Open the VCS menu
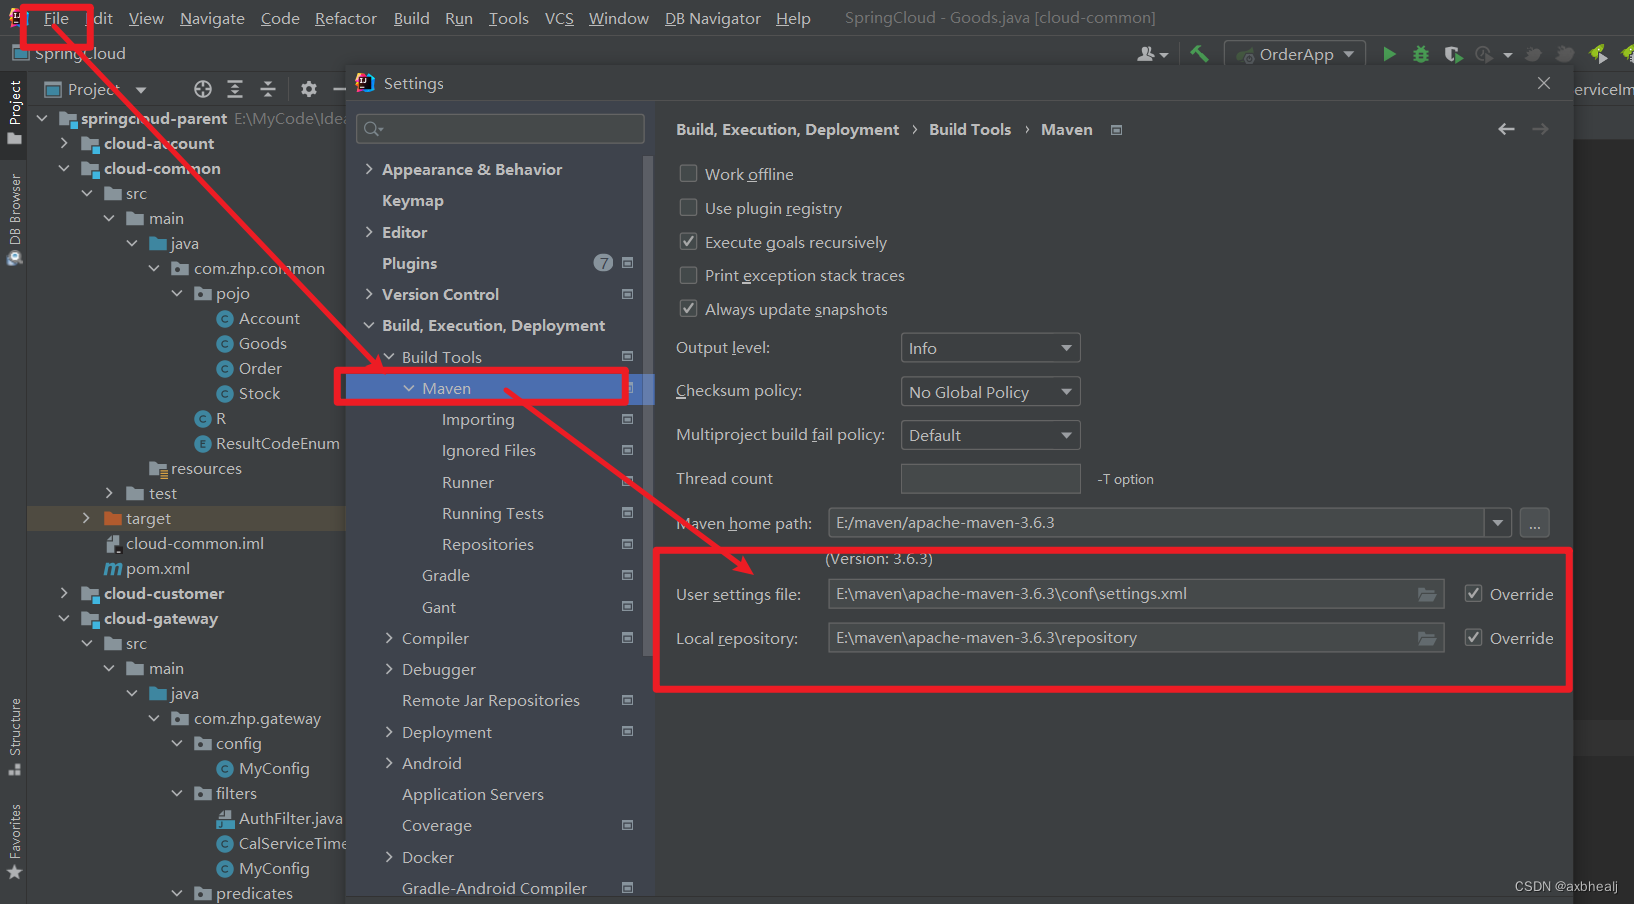Image resolution: width=1634 pixels, height=904 pixels. tap(559, 18)
